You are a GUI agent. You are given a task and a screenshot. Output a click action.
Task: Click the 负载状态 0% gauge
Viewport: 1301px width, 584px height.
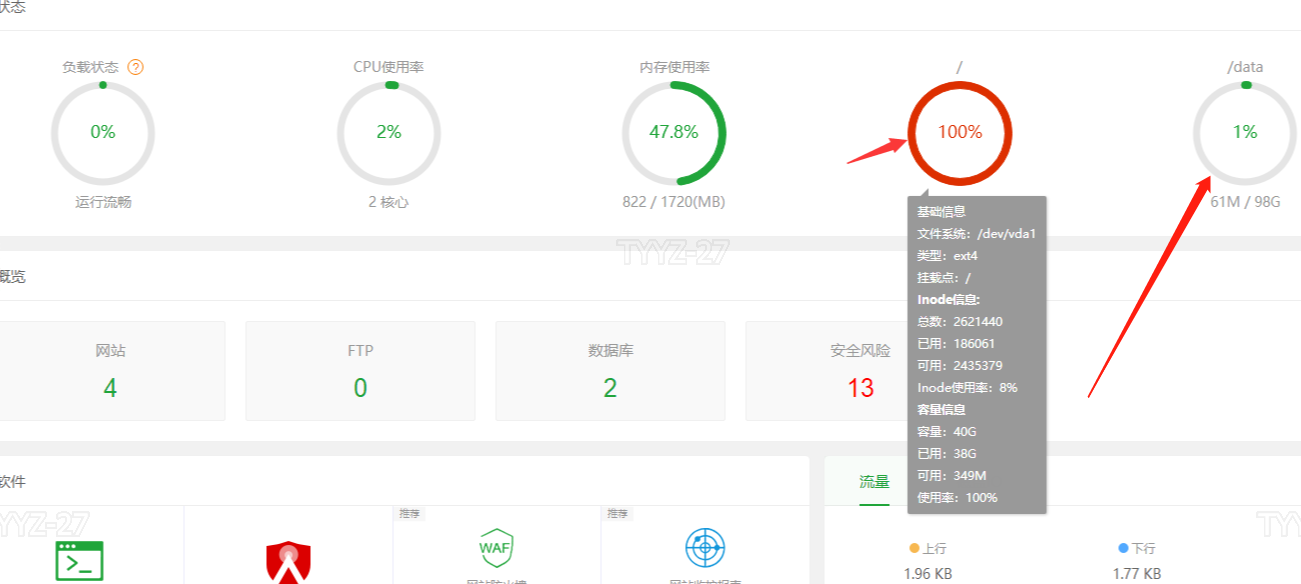click(102, 132)
